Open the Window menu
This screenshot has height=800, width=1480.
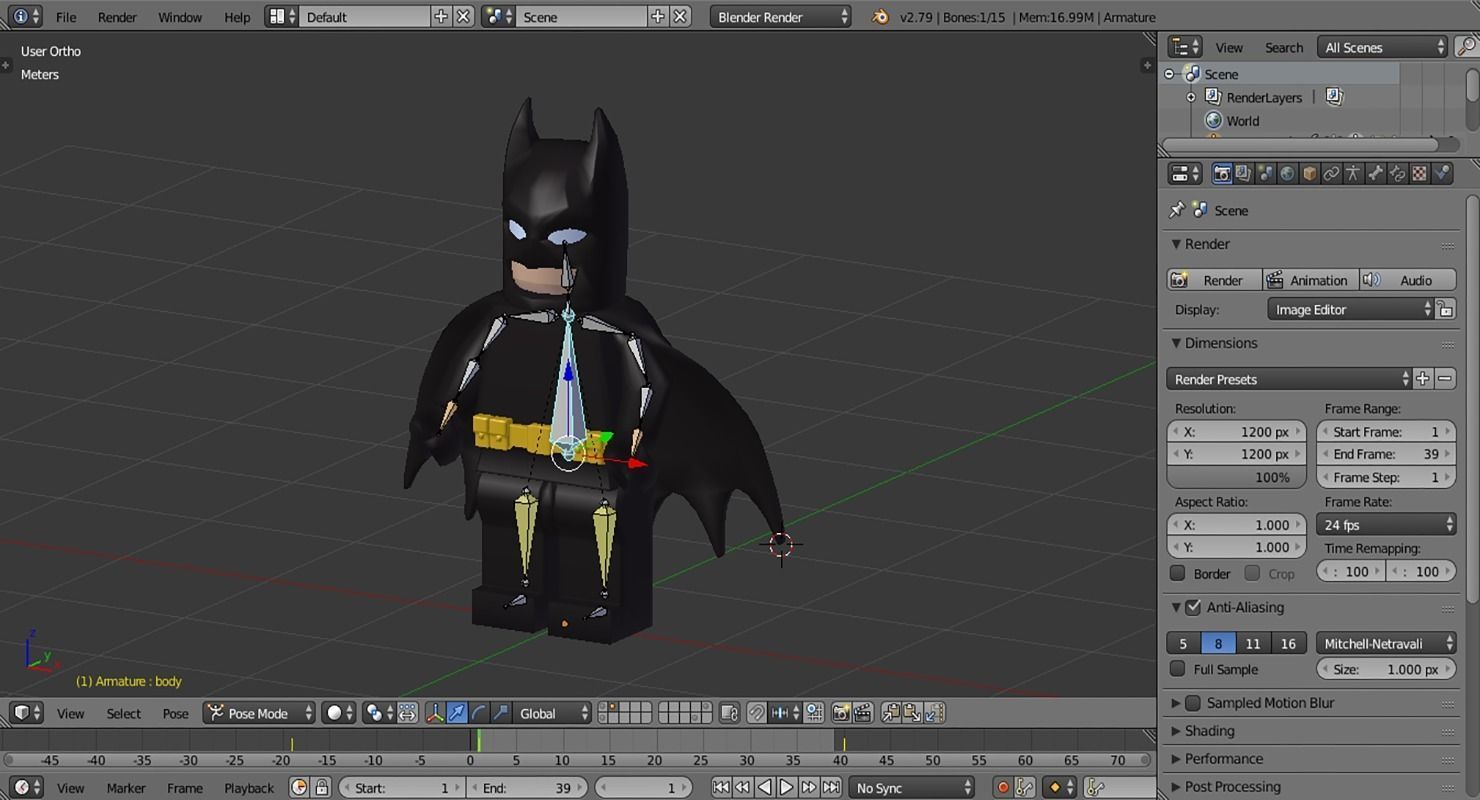(x=180, y=17)
